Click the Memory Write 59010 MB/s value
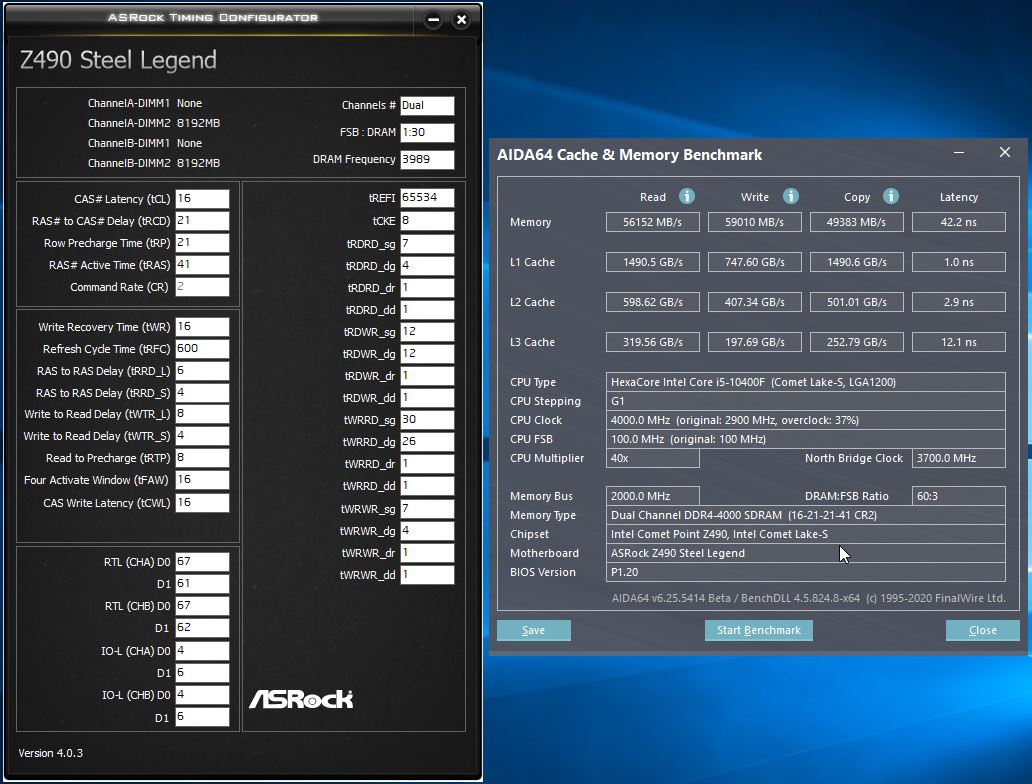Screen dimensions: 1032x784 [754, 222]
